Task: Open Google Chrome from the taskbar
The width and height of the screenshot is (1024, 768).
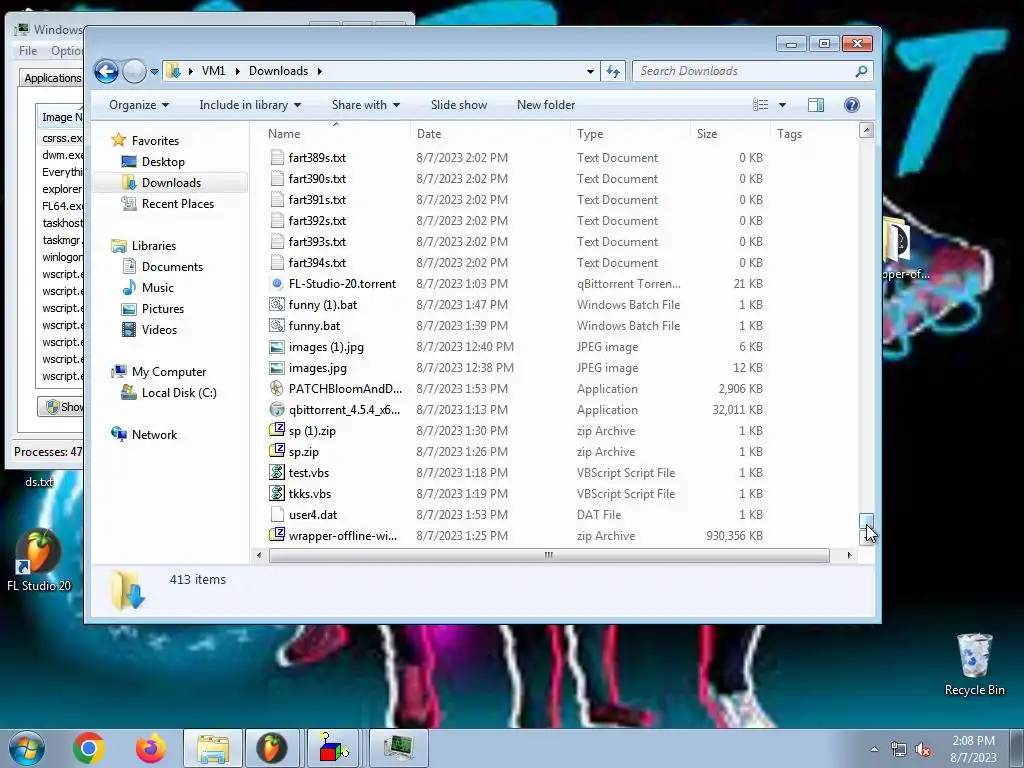Action: [x=89, y=748]
